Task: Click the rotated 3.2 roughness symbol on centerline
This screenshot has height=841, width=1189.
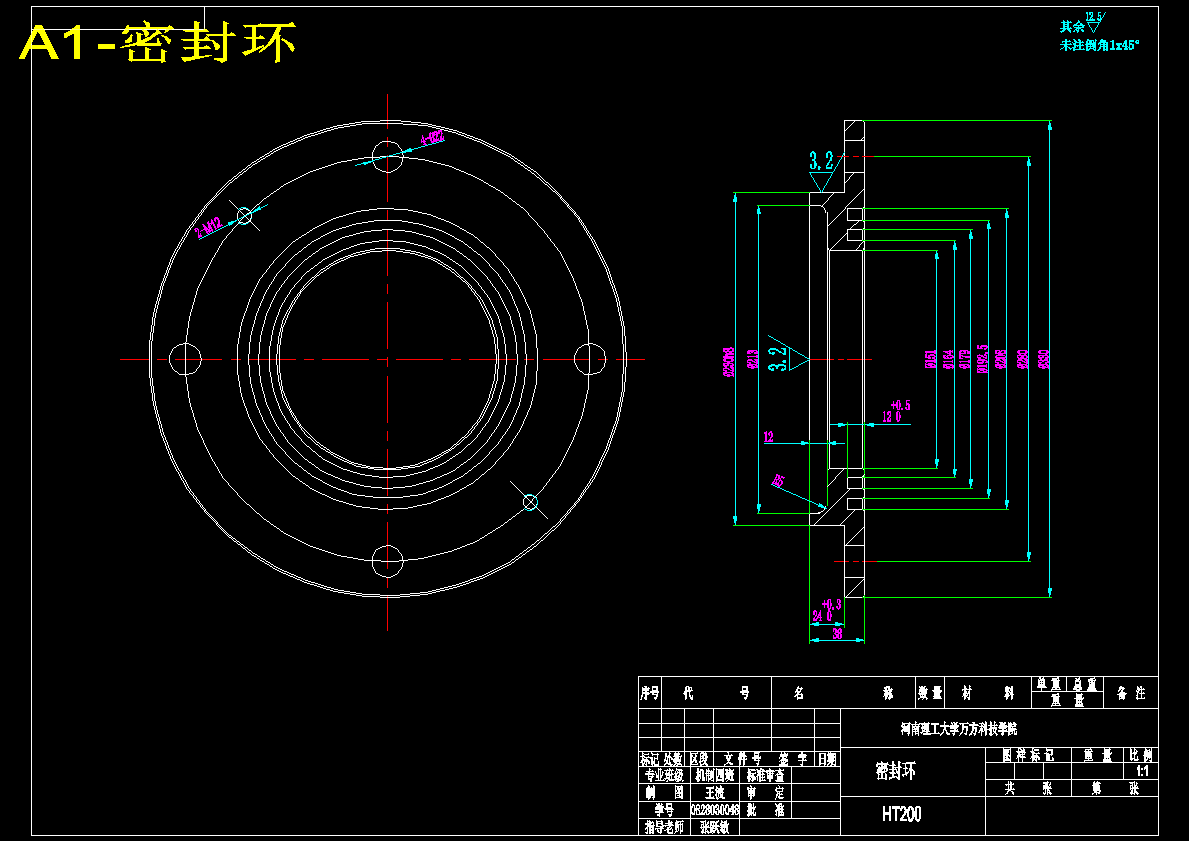Action: tap(788, 353)
